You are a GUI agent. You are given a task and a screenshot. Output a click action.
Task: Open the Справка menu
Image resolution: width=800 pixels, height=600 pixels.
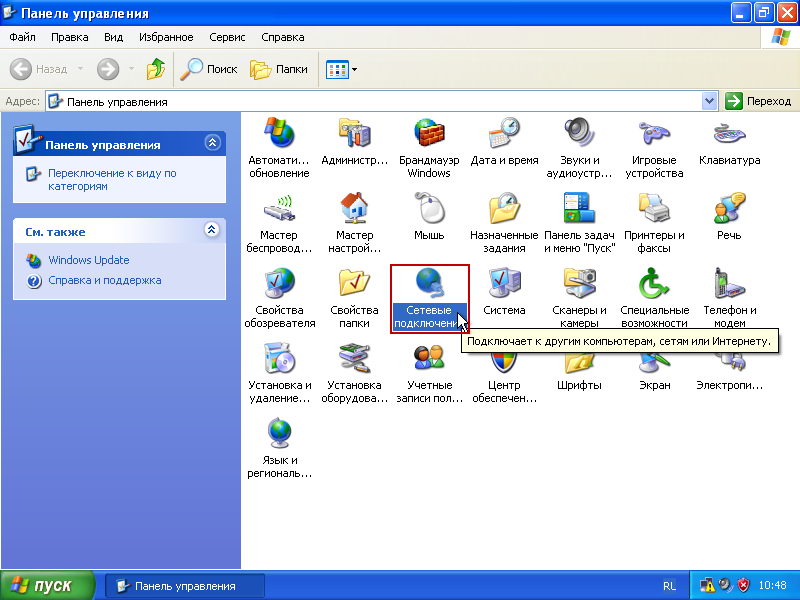click(x=283, y=37)
